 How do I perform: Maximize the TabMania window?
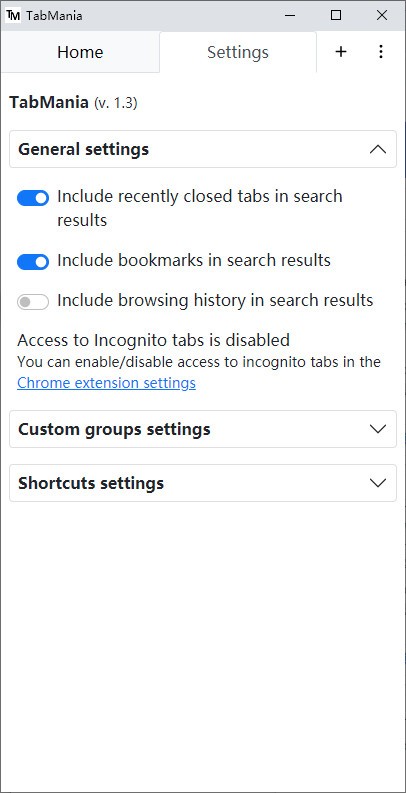tap(336, 16)
